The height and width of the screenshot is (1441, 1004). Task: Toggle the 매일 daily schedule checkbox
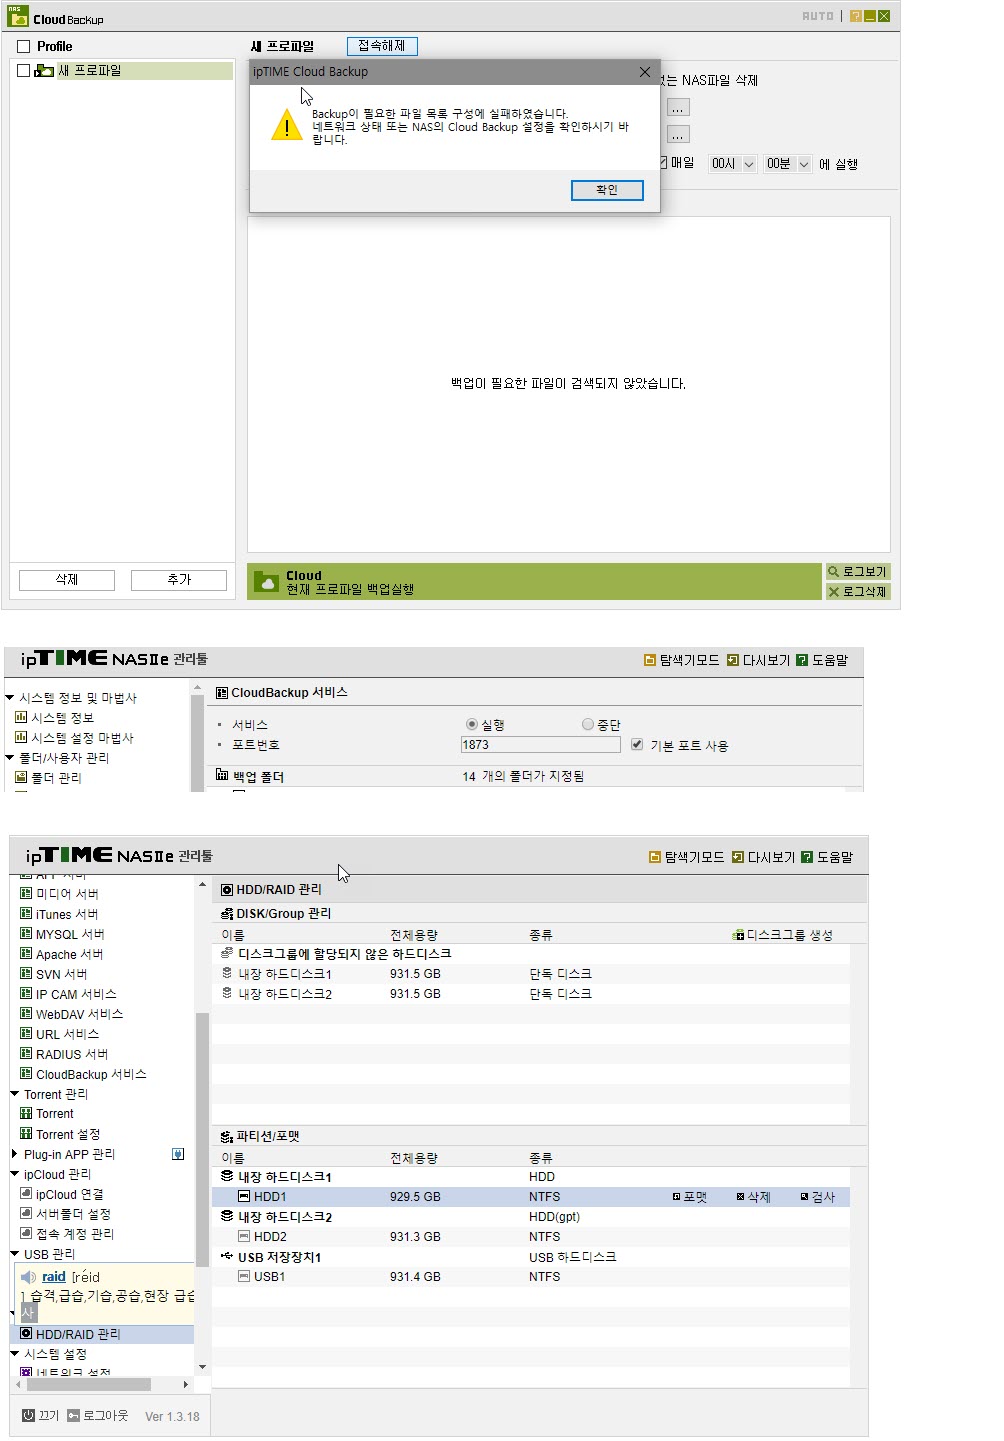663,162
